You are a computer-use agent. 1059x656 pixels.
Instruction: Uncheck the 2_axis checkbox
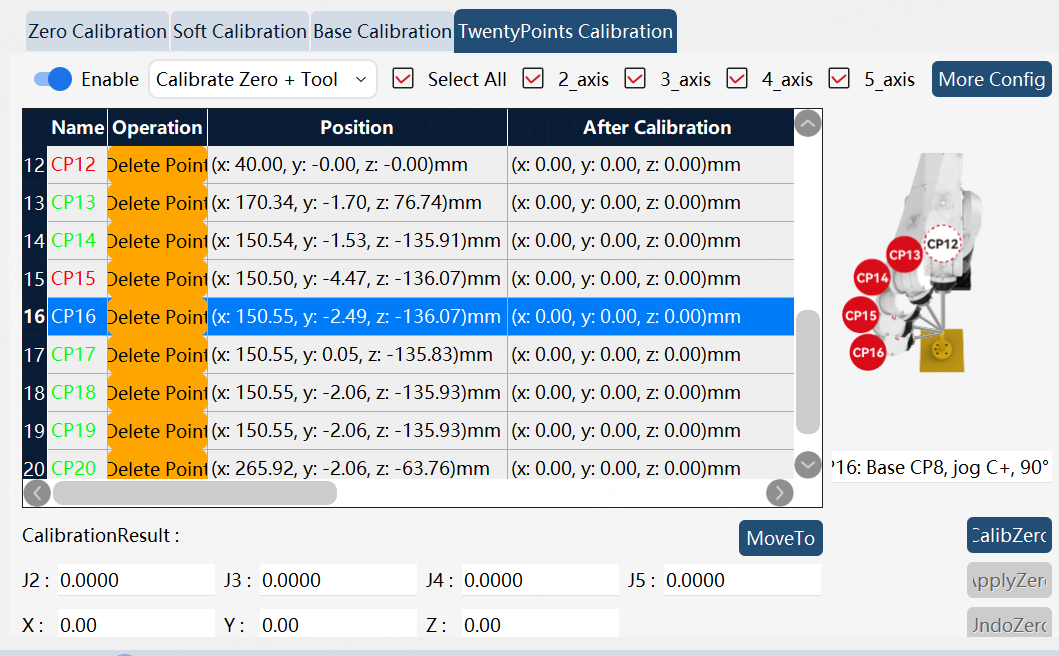pyautogui.click(x=533, y=78)
